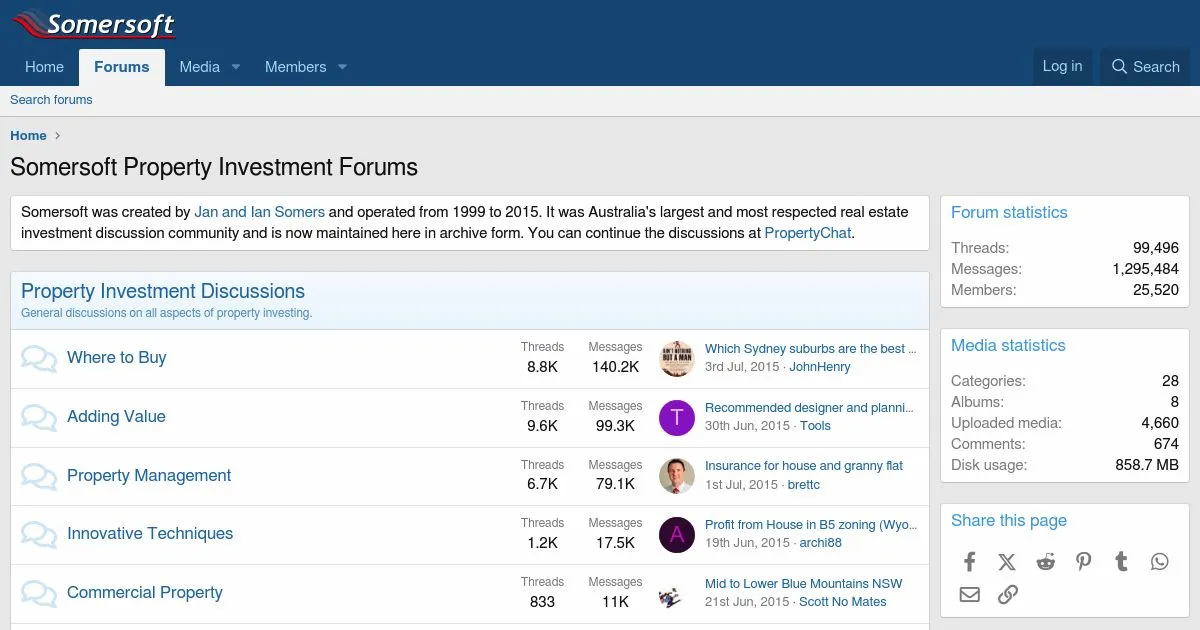Screen dimensions: 1200x630
Task: Click Search forums link
Action: coord(51,100)
